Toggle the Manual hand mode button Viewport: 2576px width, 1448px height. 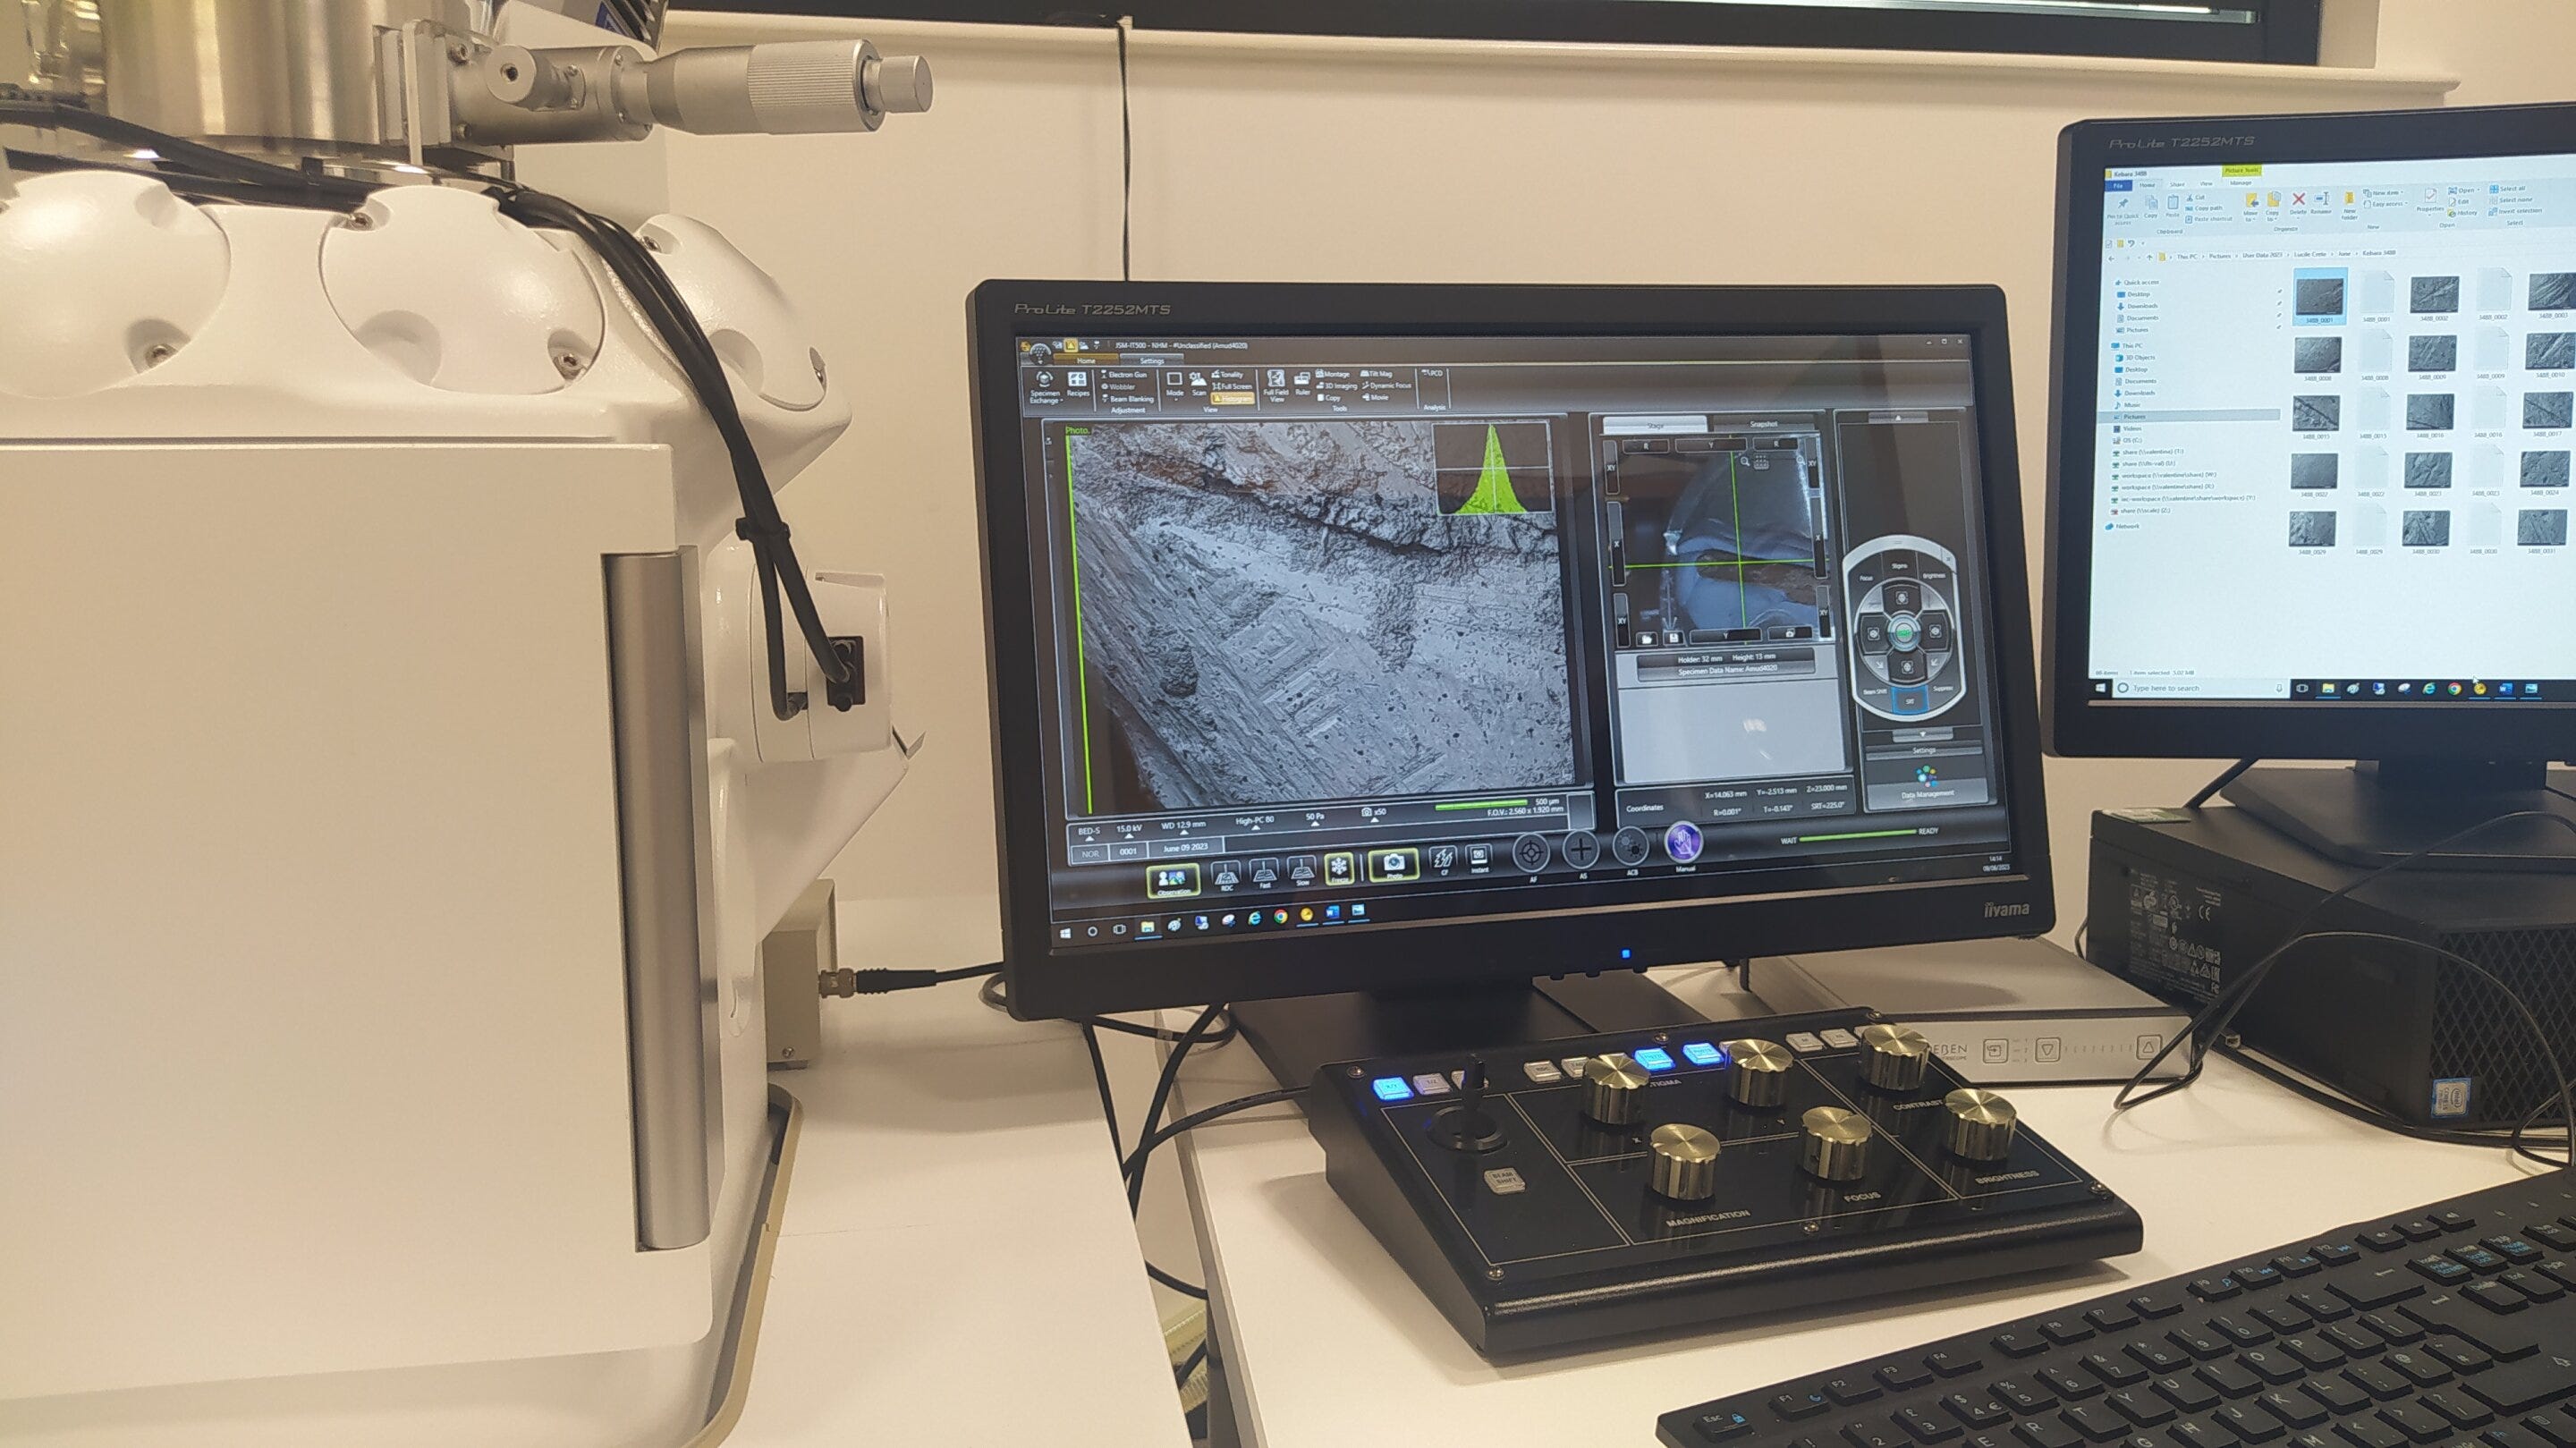(1684, 844)
